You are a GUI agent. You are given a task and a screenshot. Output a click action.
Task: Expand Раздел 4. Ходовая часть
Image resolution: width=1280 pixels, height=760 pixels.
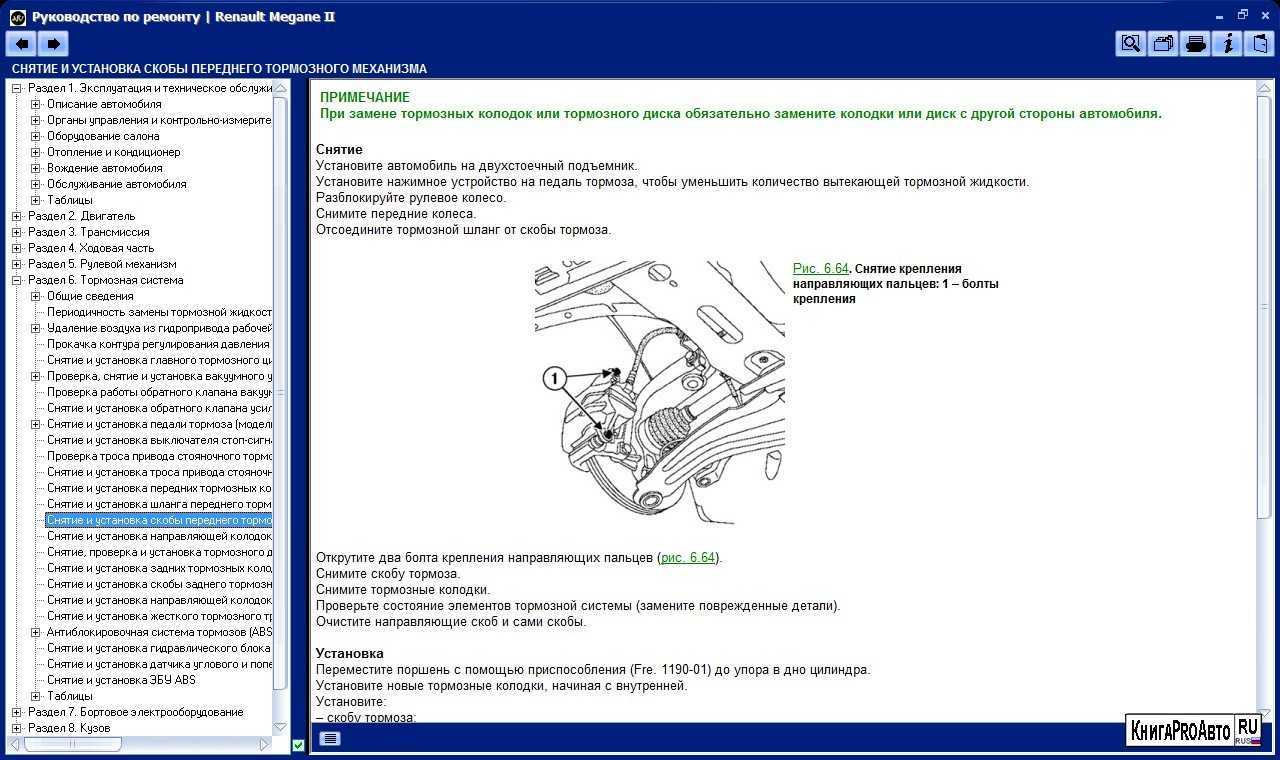tap(17, 248)
